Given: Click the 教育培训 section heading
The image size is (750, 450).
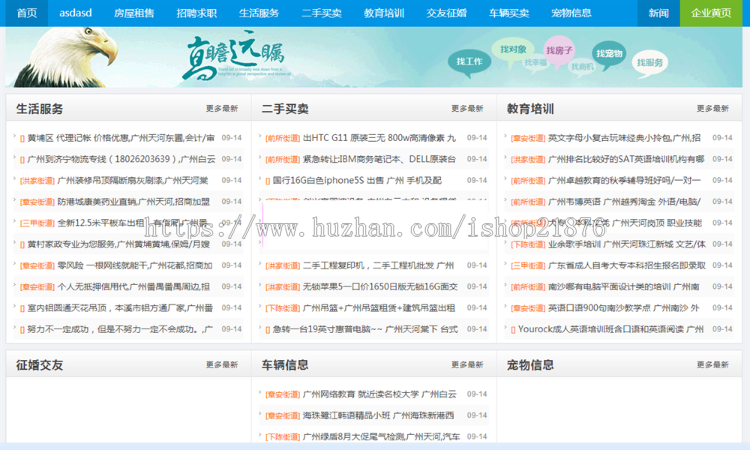Looking at the screenshot, I should (x=530, y=109).
